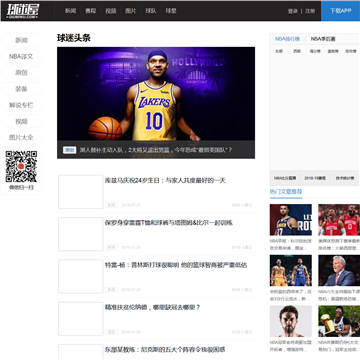Select 图片大全 in the left sidebar
Viewport: 360px width, 360px height.
pos(21,137)
